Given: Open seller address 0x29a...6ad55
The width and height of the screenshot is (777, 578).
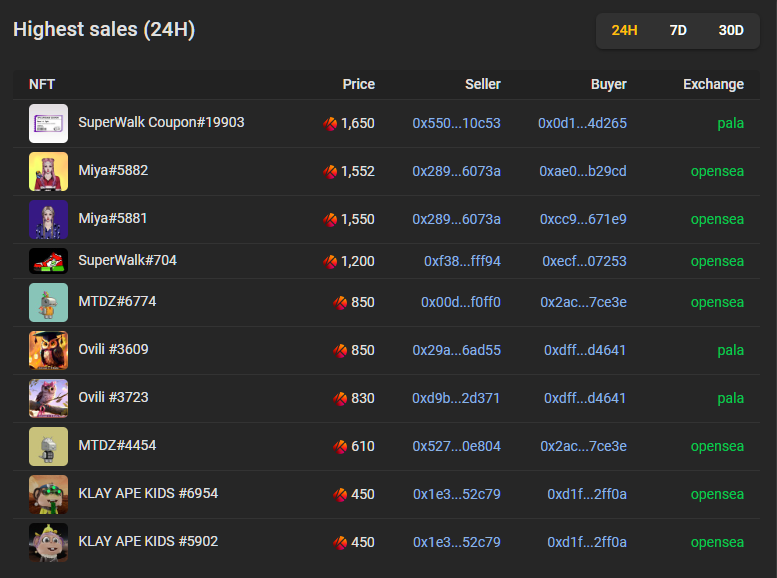Looking at the screenshot, I should [456, 350].
